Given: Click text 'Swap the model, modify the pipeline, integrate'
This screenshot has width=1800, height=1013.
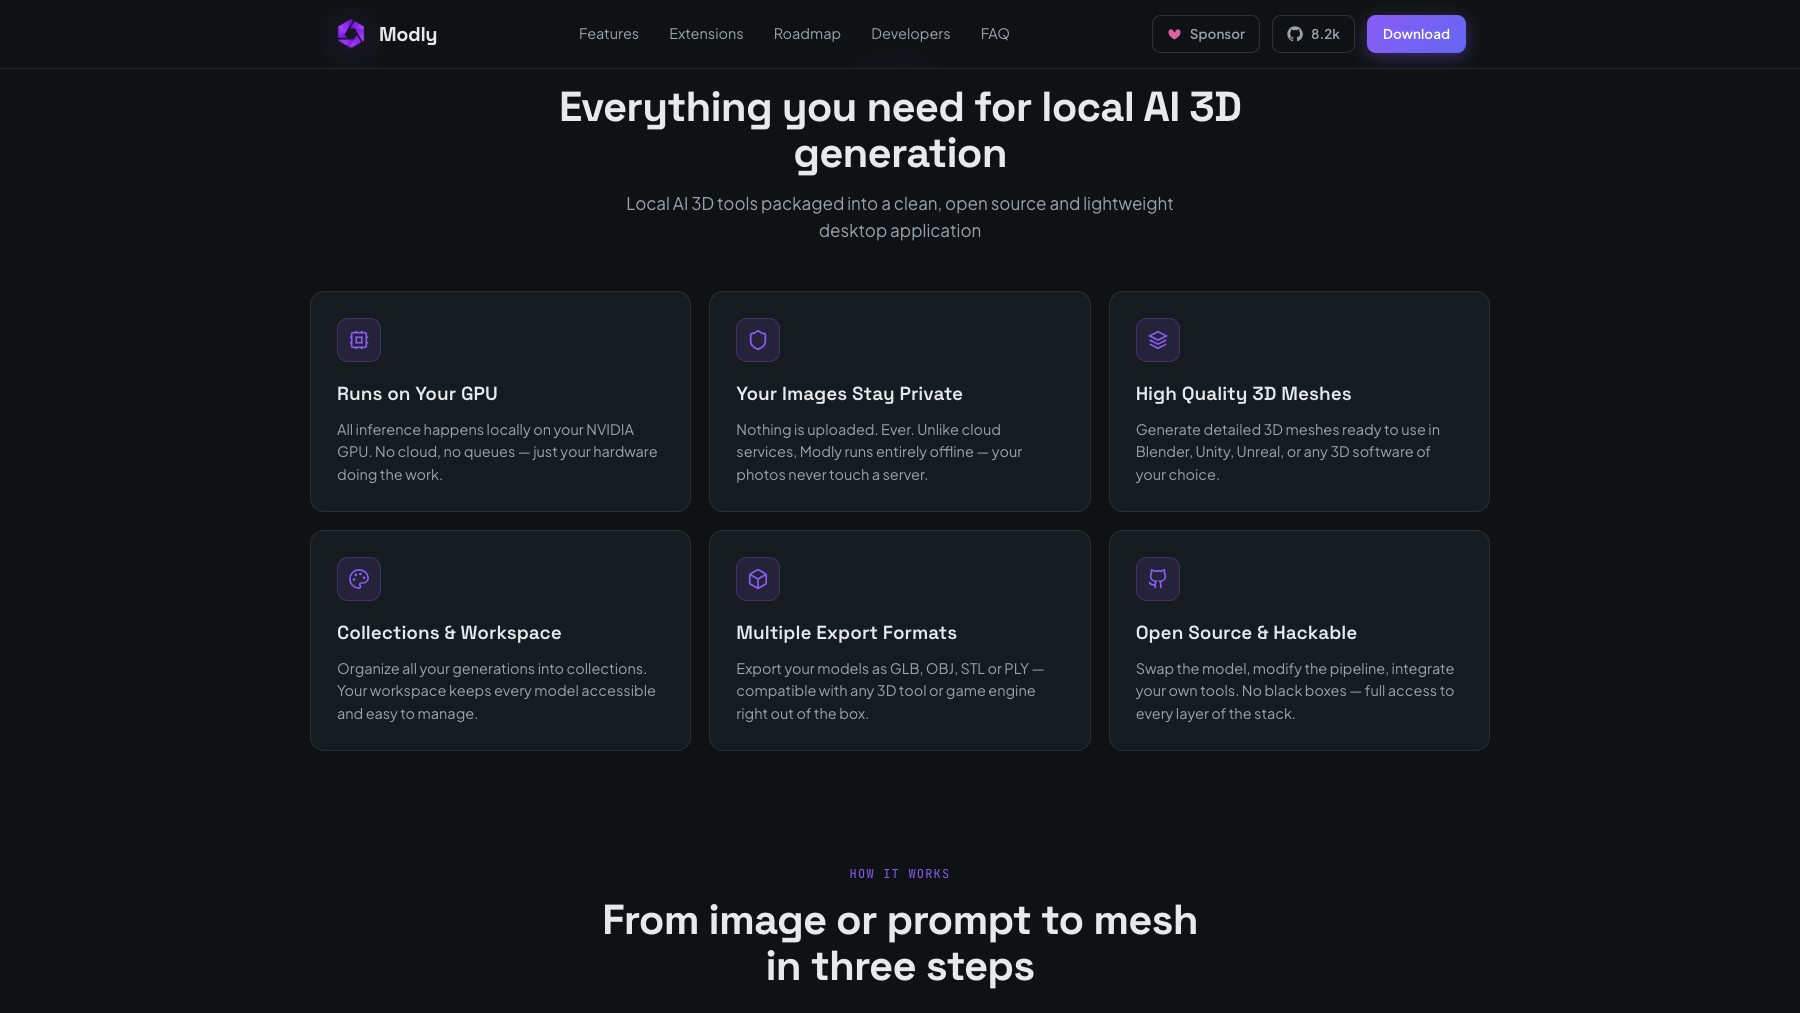Looking at the screenshot, I should 1295,669.
